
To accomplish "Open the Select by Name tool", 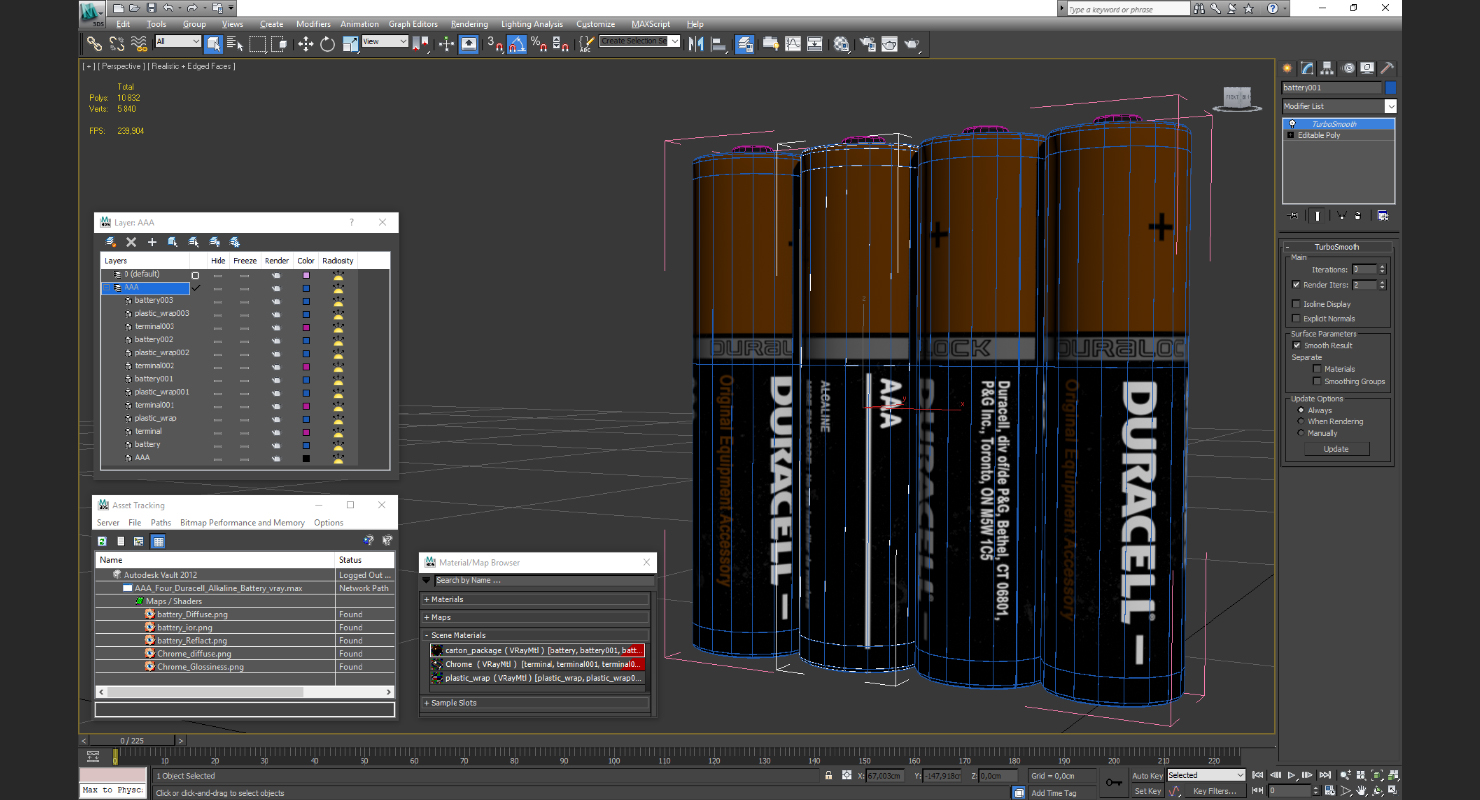I will click(235, 44).
